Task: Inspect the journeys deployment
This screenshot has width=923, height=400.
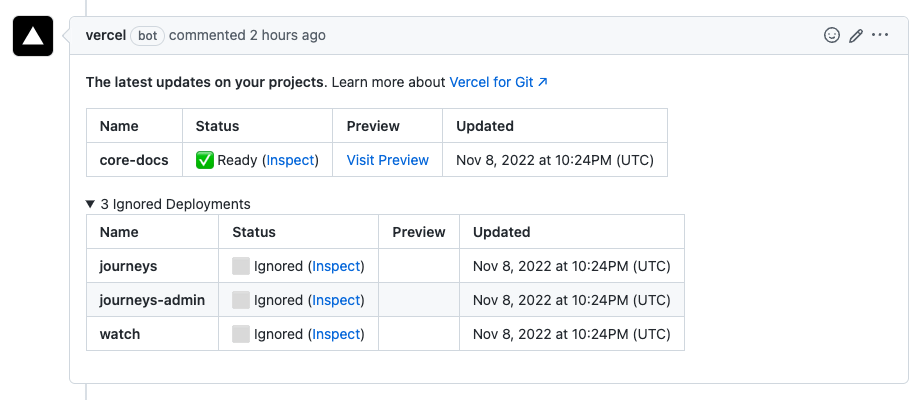Action: 336,266
